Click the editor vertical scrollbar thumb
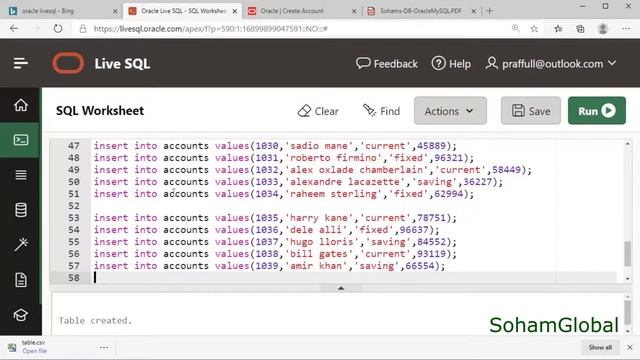The image size is (640, 360). click(x=628, y=253)
